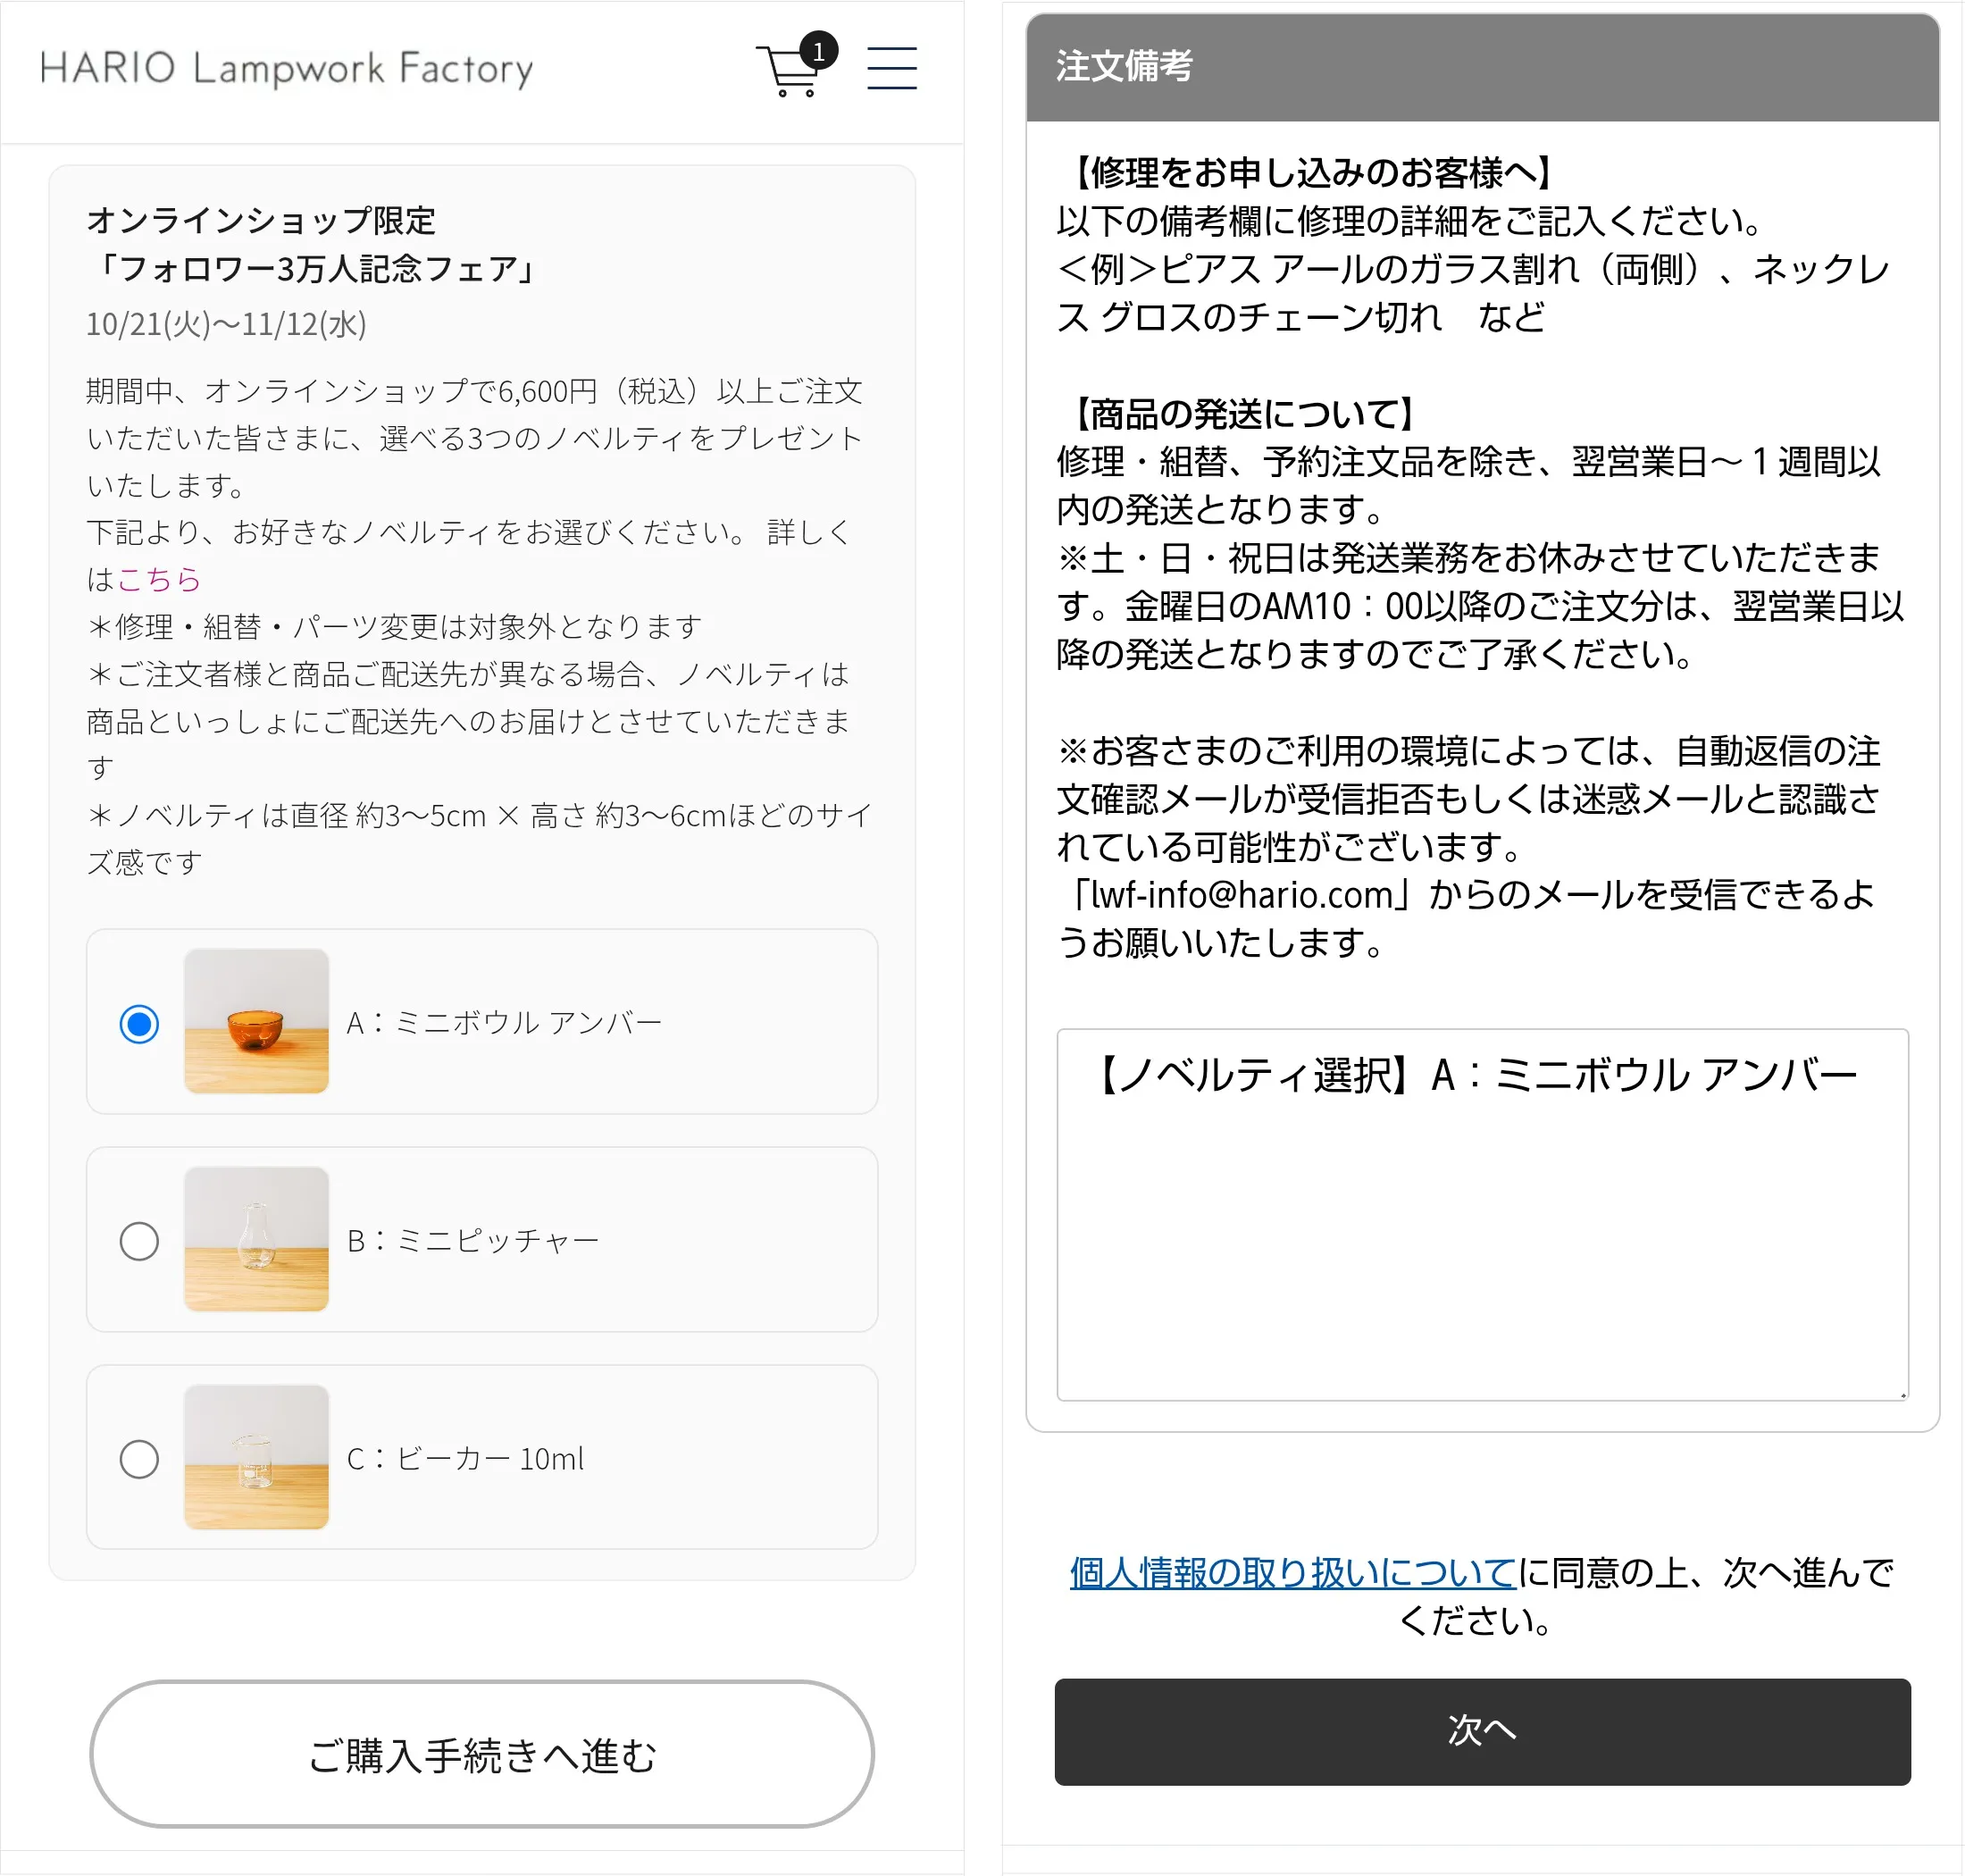Image resolution: width=1965 pixels, height=1876 pixels.
Task: Open the こちら details link
Action: [160, 579]
